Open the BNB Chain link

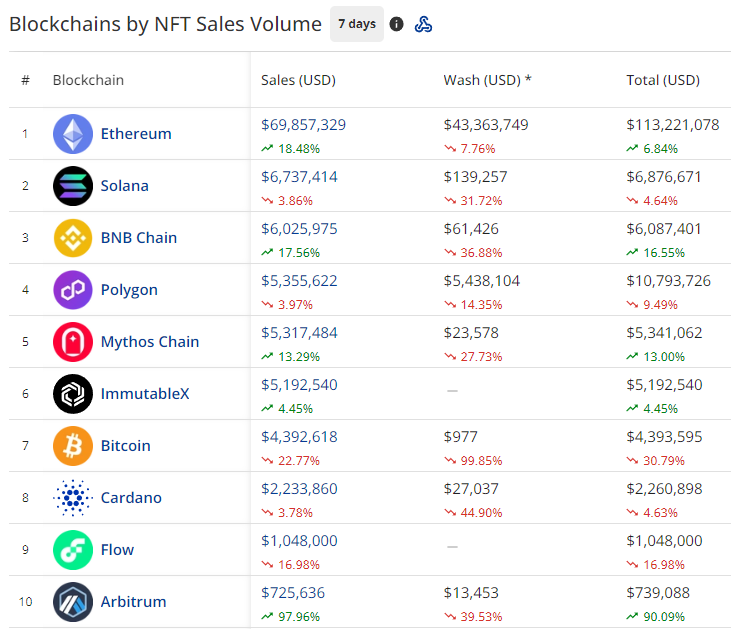tap(139, 238)
